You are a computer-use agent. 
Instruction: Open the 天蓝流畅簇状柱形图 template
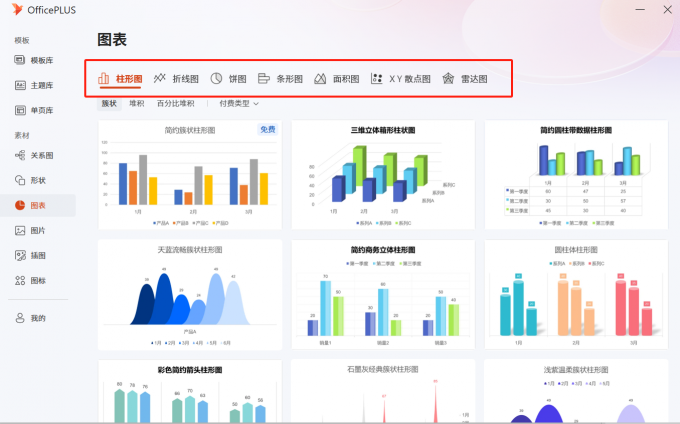(x=190, y=295)
